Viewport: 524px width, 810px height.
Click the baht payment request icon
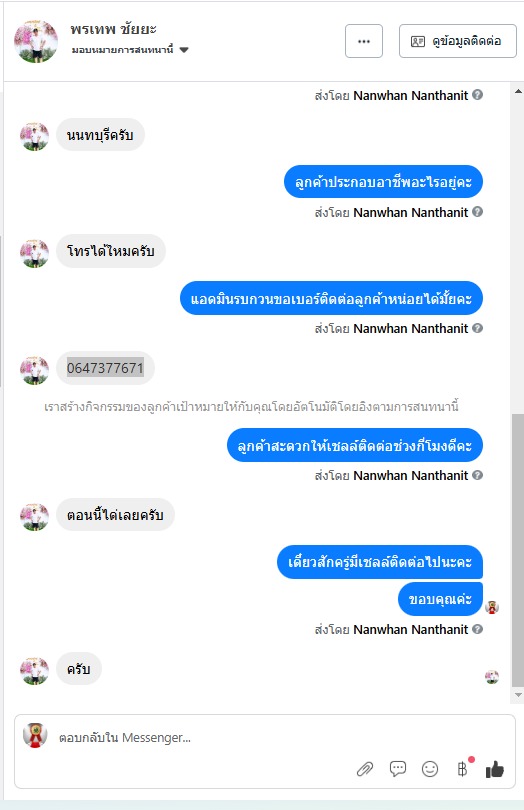click(463, 769)
